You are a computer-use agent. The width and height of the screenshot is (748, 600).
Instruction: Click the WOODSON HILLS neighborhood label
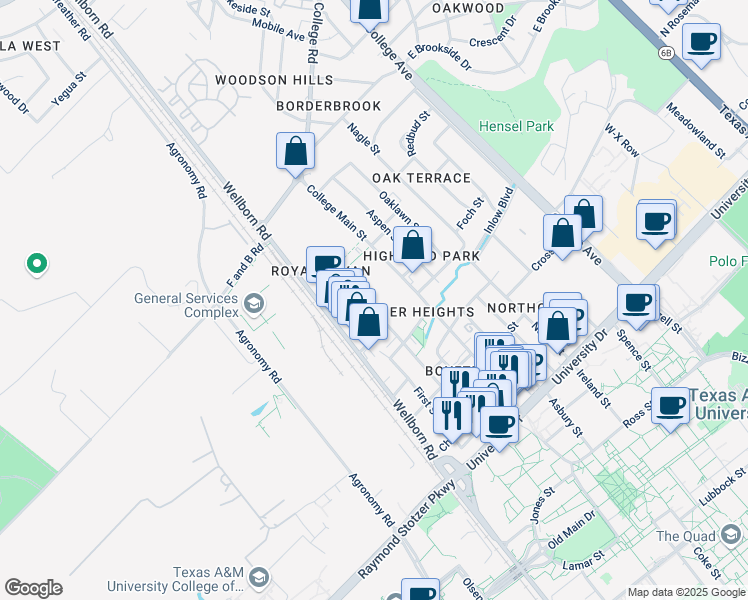(274, 80)
